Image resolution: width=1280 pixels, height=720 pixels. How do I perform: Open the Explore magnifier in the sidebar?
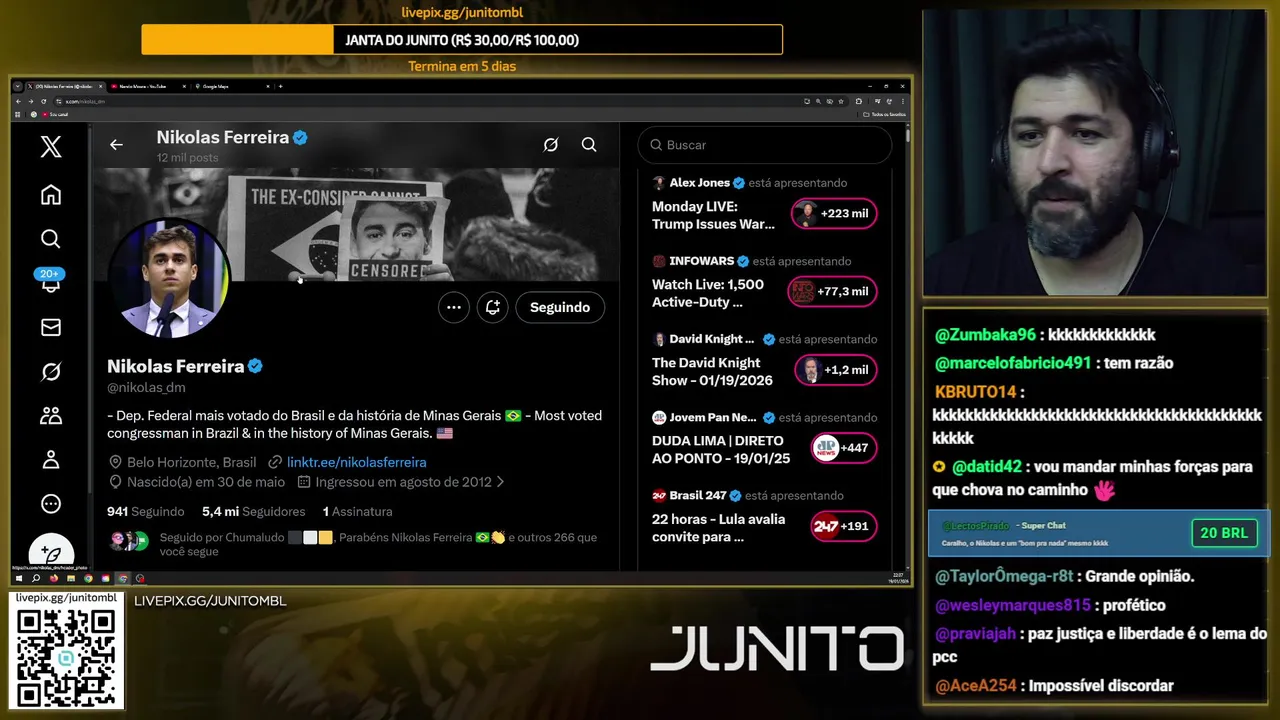coord(51,239)
